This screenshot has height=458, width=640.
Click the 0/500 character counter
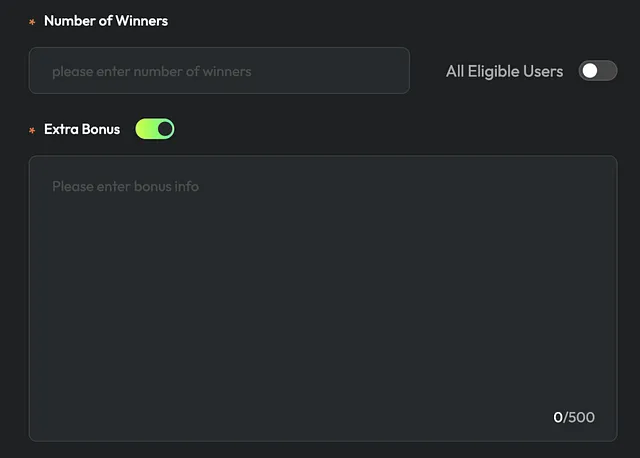click(x=574, y=417)
